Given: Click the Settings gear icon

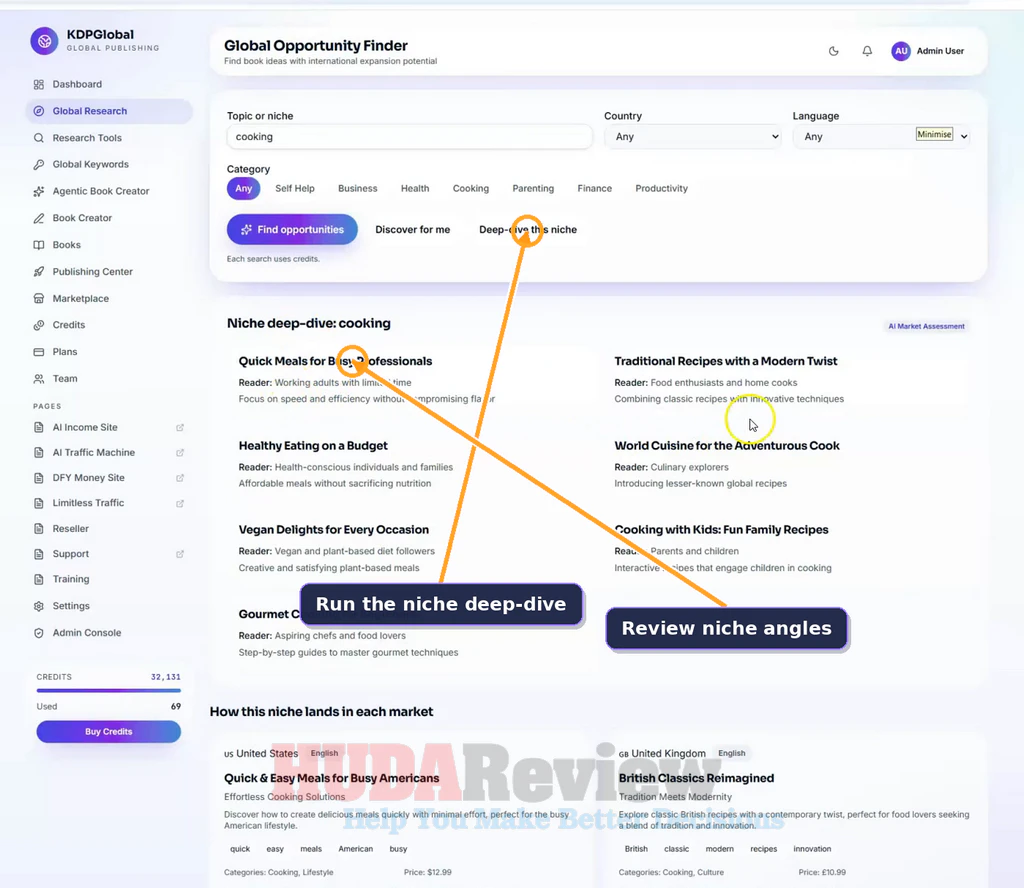Looking at the screenshot, I should click(x=39, y=606).
